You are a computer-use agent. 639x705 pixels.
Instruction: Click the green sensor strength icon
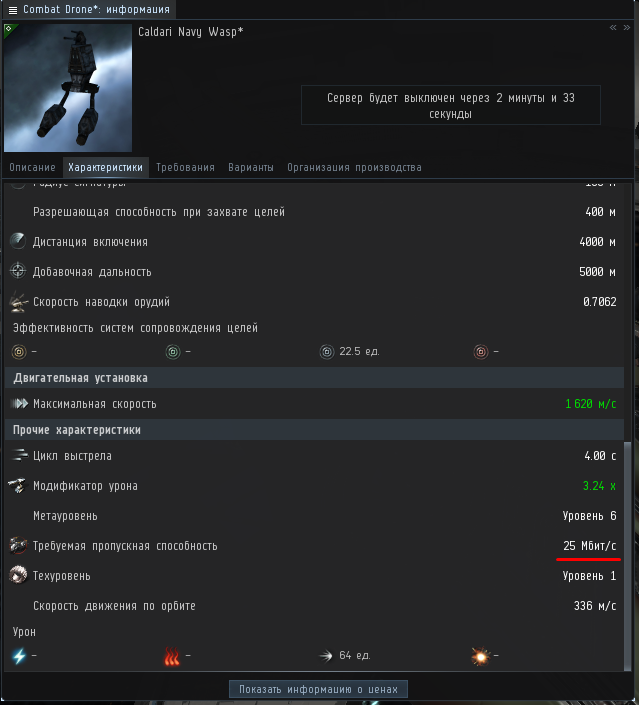[173, 352]
